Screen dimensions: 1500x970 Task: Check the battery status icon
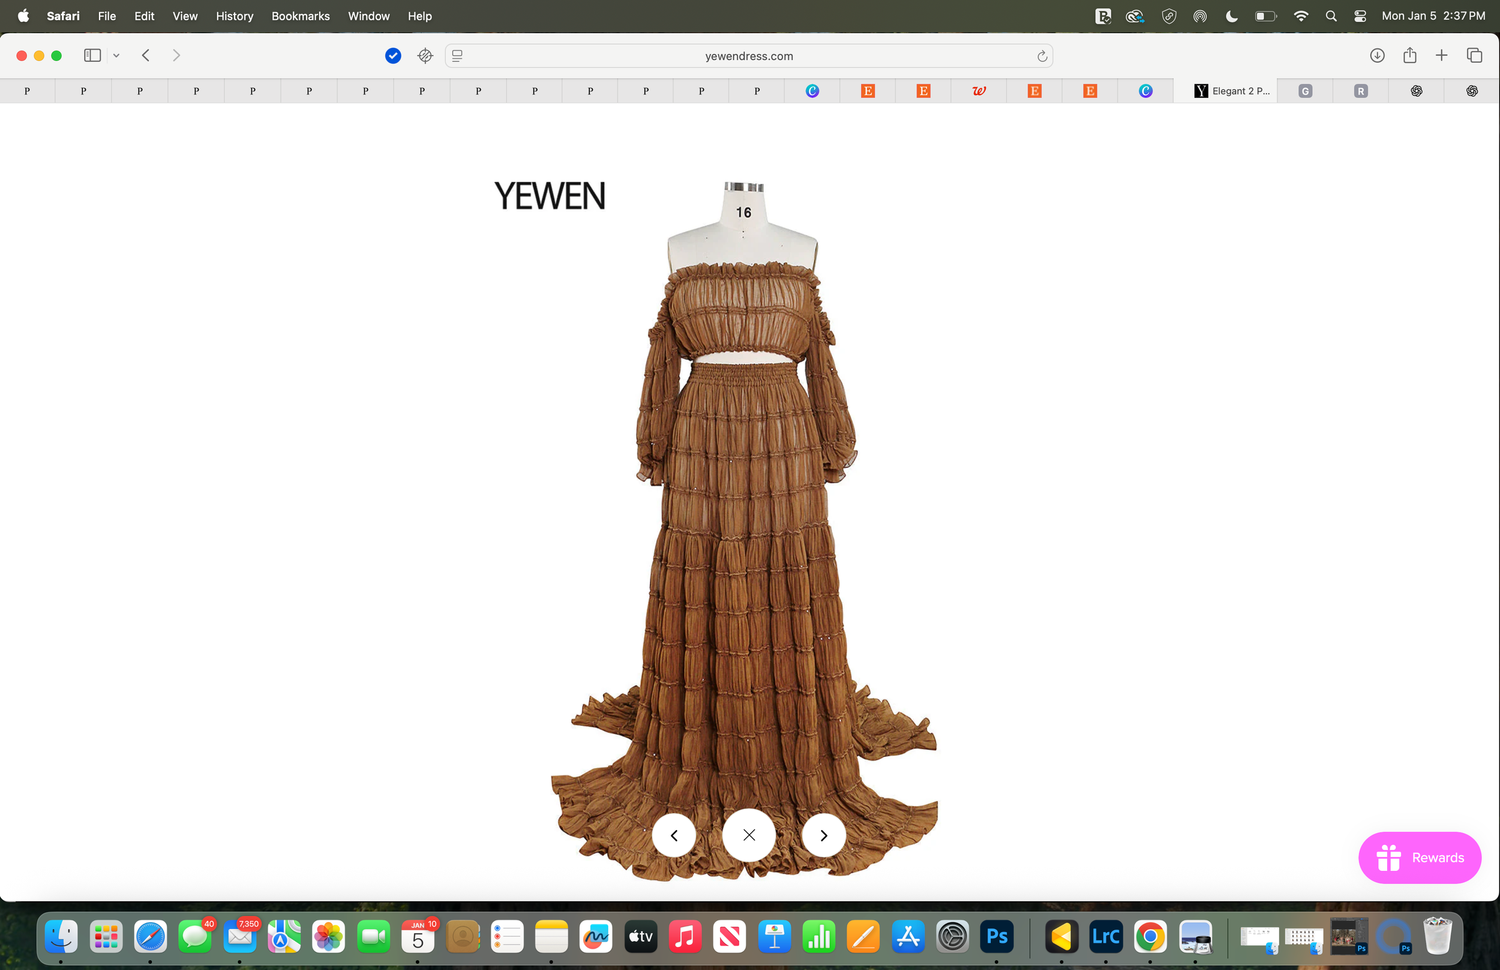[1266, 16]
